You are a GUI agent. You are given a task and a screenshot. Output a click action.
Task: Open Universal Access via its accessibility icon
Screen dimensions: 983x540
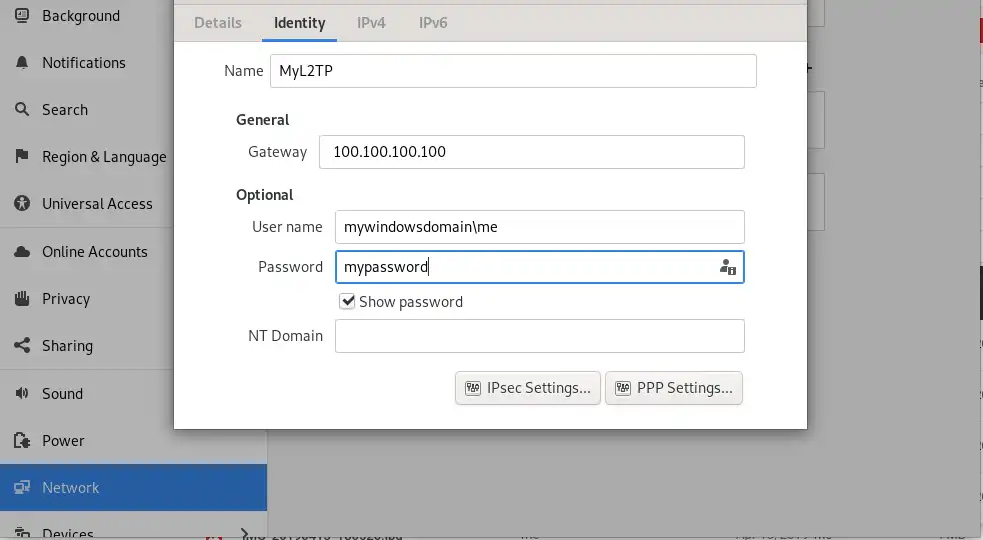coord(22,203)
